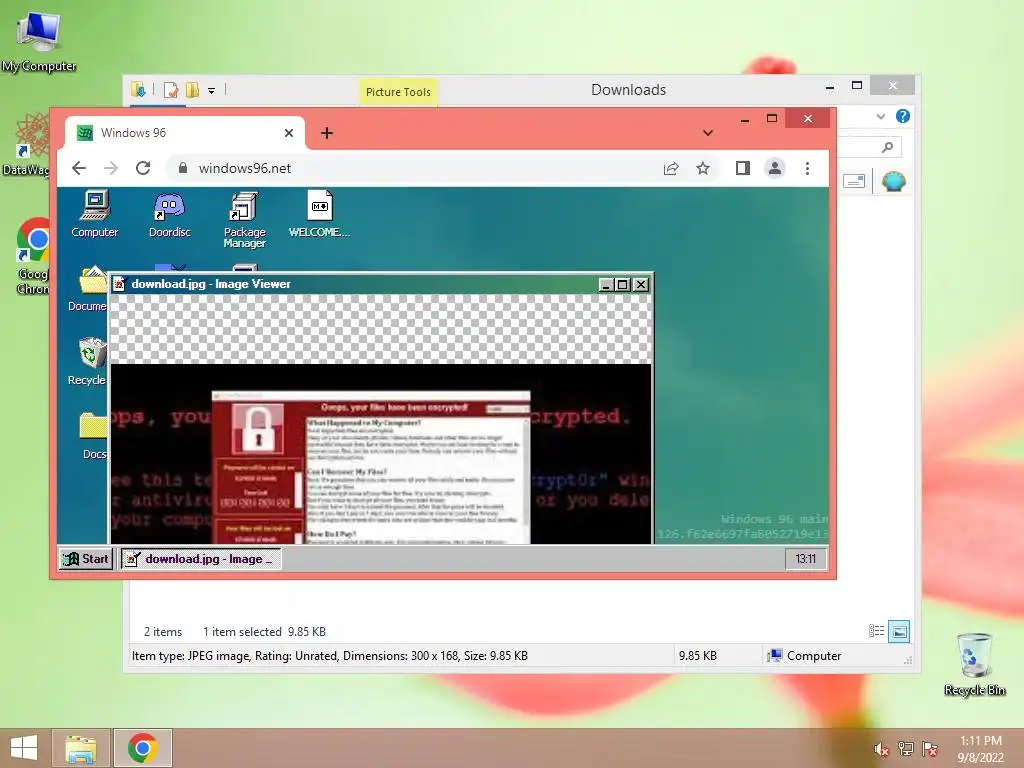1024x768 pixels.
Task: Click the muted volume tray icon
Action: 881,749
